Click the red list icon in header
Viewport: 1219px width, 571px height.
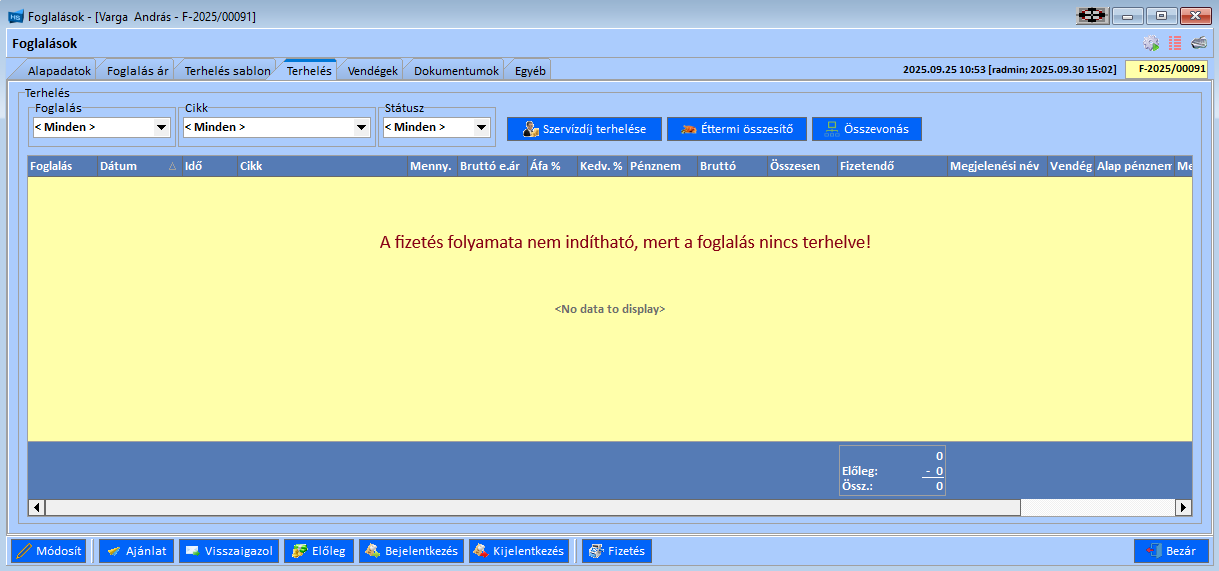pyautogui.click(x=1175, y=43)
